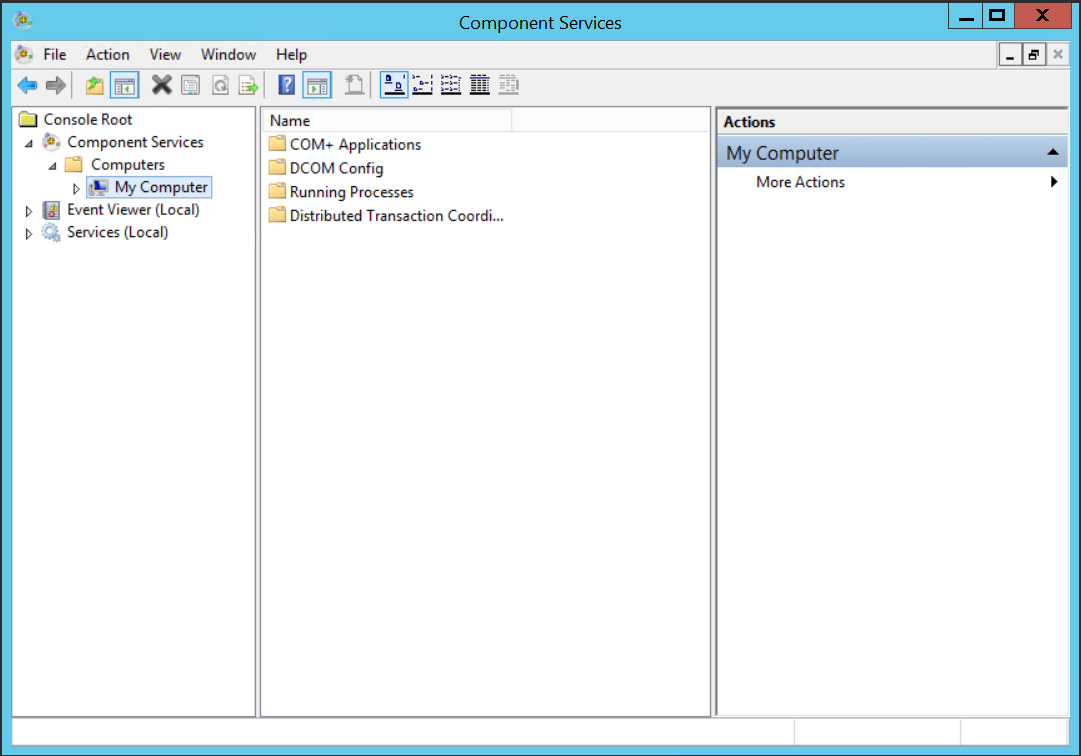
Task: Open Help with blue question-mark icon
Action: click(286, 85)
